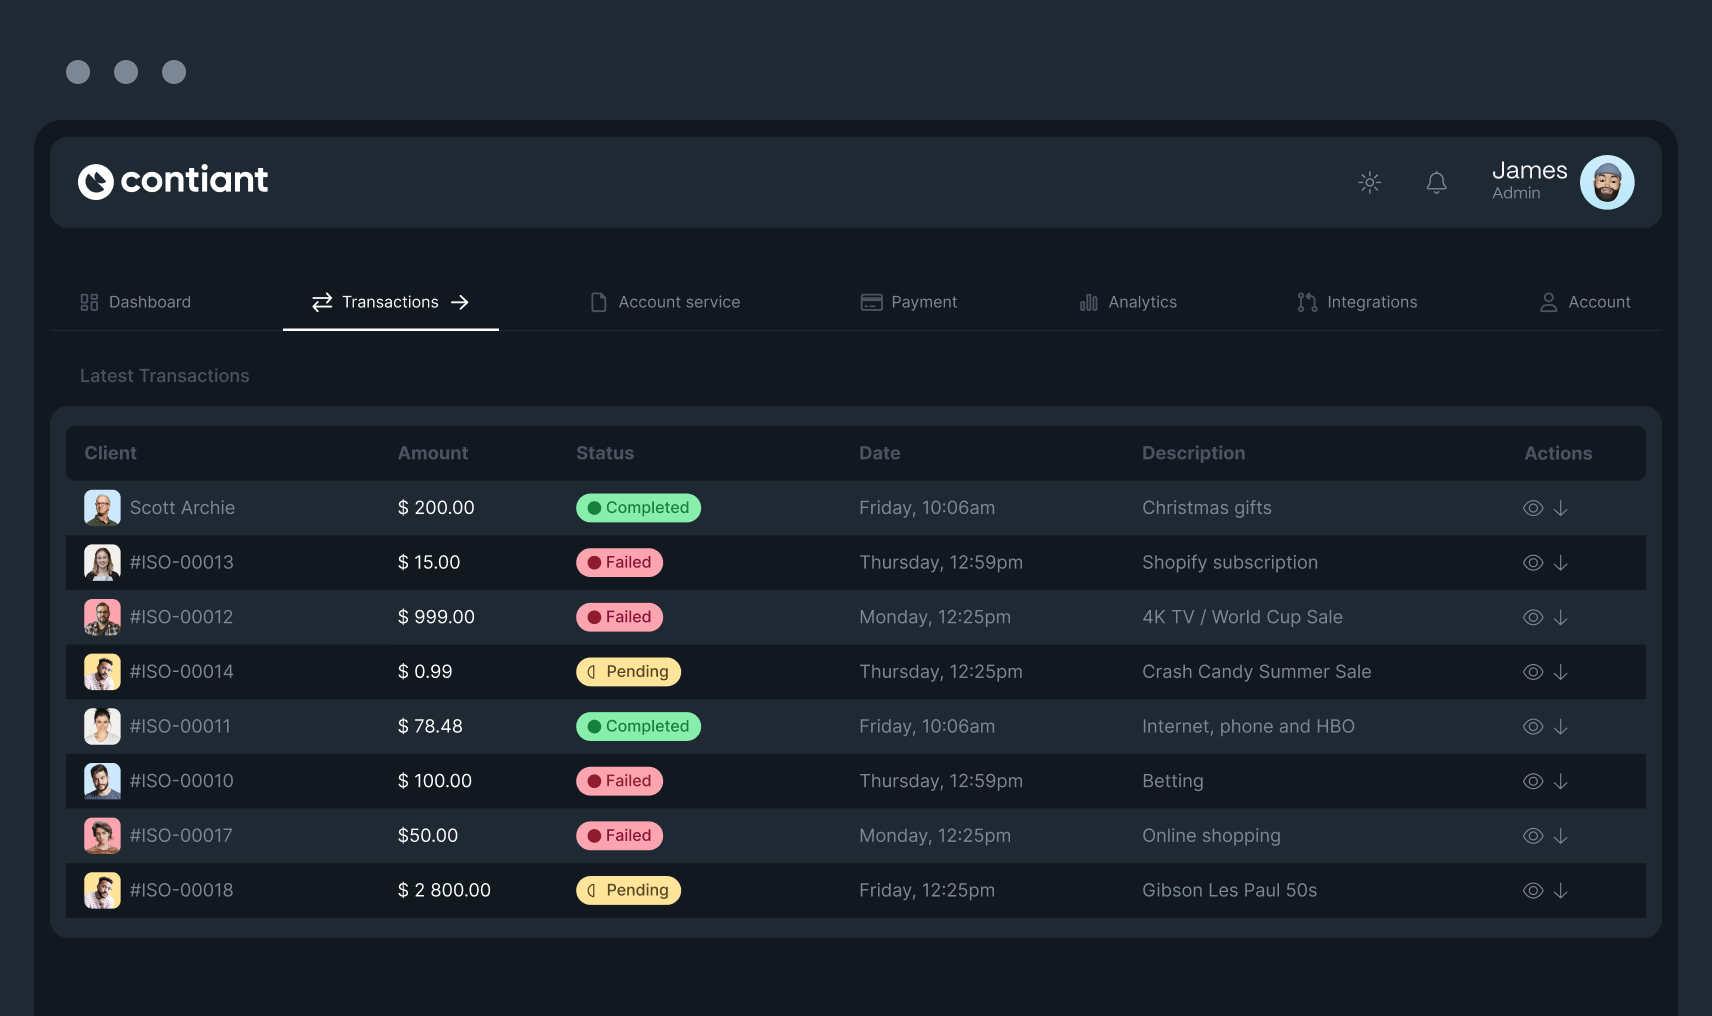Open notifications via the bell icon
This screenshot has width=1712, height=1016.
(x=1436, y=182)
